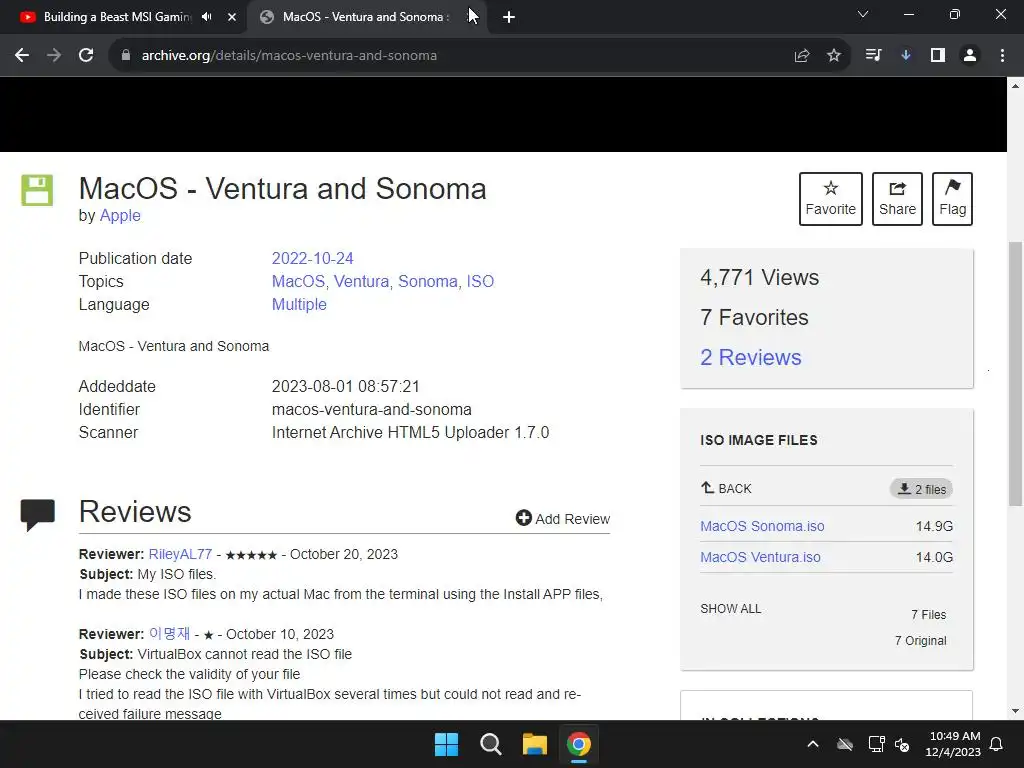The height and width of the screenshot is (768, 1024).
Task: Open the Chrome profile icon
Action: [x=970, y=56]
